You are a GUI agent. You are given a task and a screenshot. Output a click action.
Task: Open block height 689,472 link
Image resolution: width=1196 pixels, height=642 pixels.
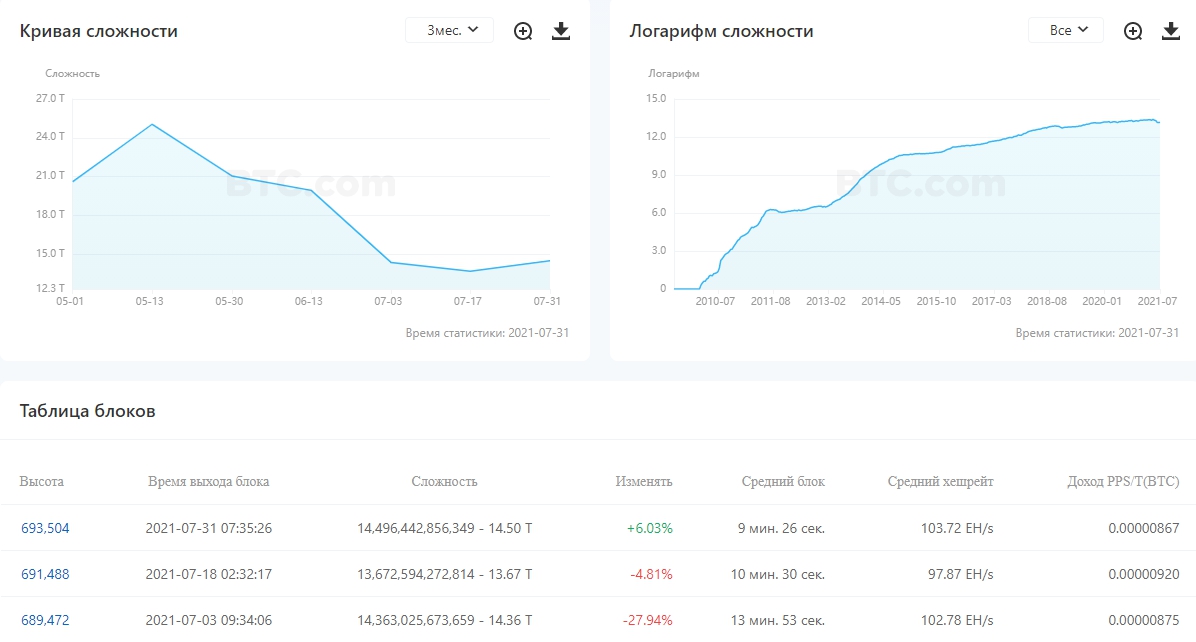tap(45, 620)
